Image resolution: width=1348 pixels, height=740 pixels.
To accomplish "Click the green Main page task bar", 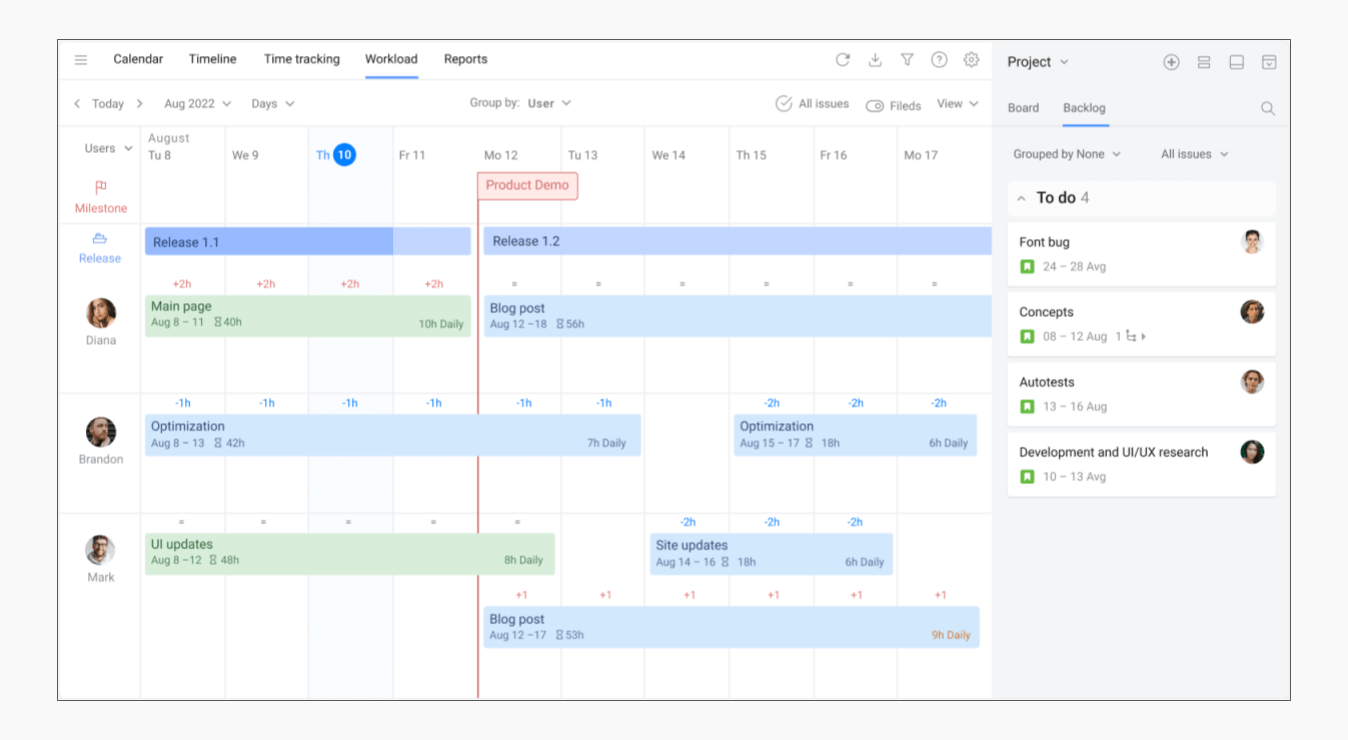I will pyautogui.click(x=307, y=315).
